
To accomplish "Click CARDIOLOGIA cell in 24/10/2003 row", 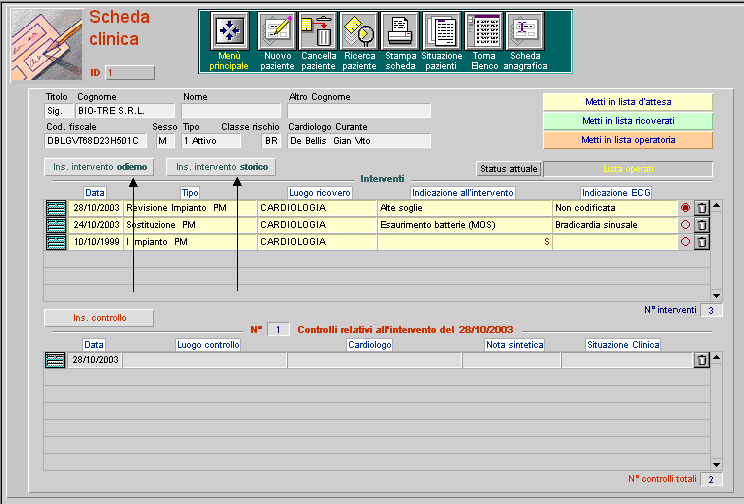I will pos(317,225).
